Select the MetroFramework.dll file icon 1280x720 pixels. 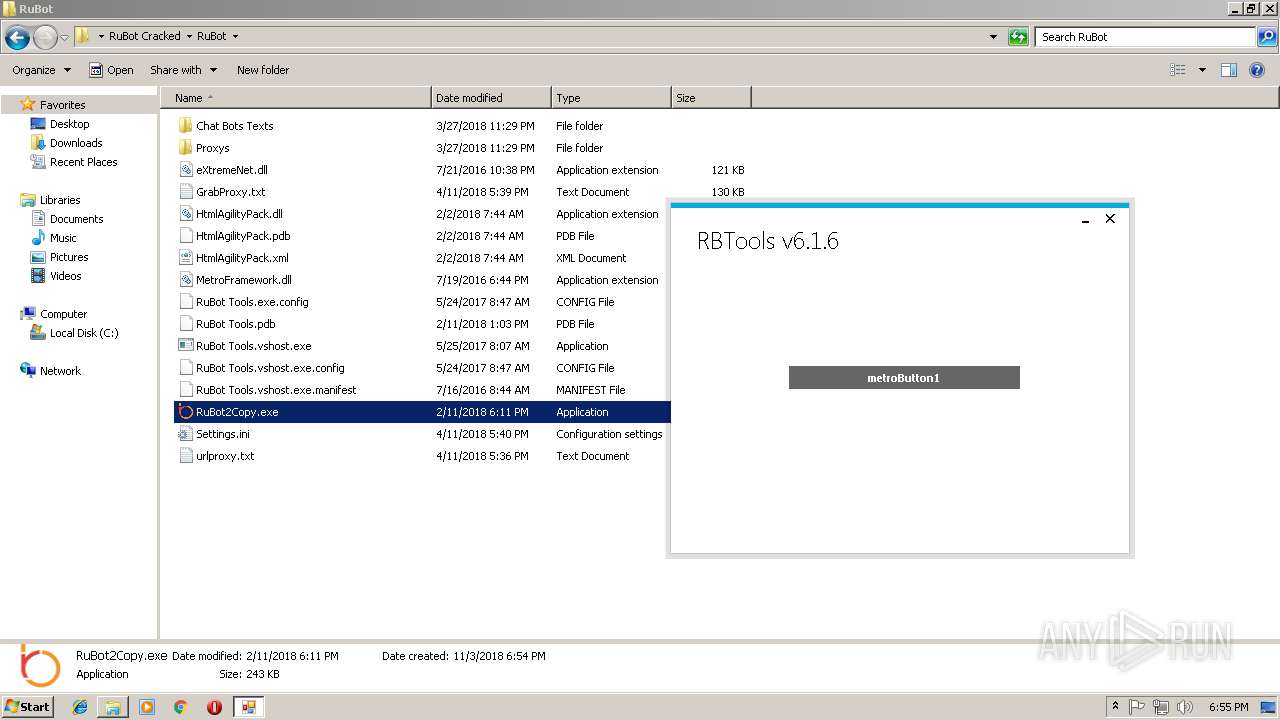point(185,280)
